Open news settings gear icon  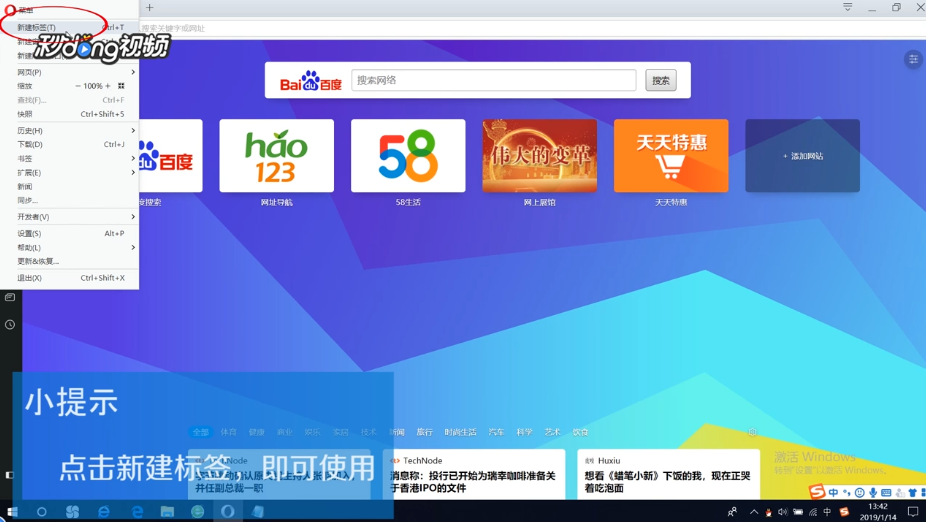coord(752,432)
